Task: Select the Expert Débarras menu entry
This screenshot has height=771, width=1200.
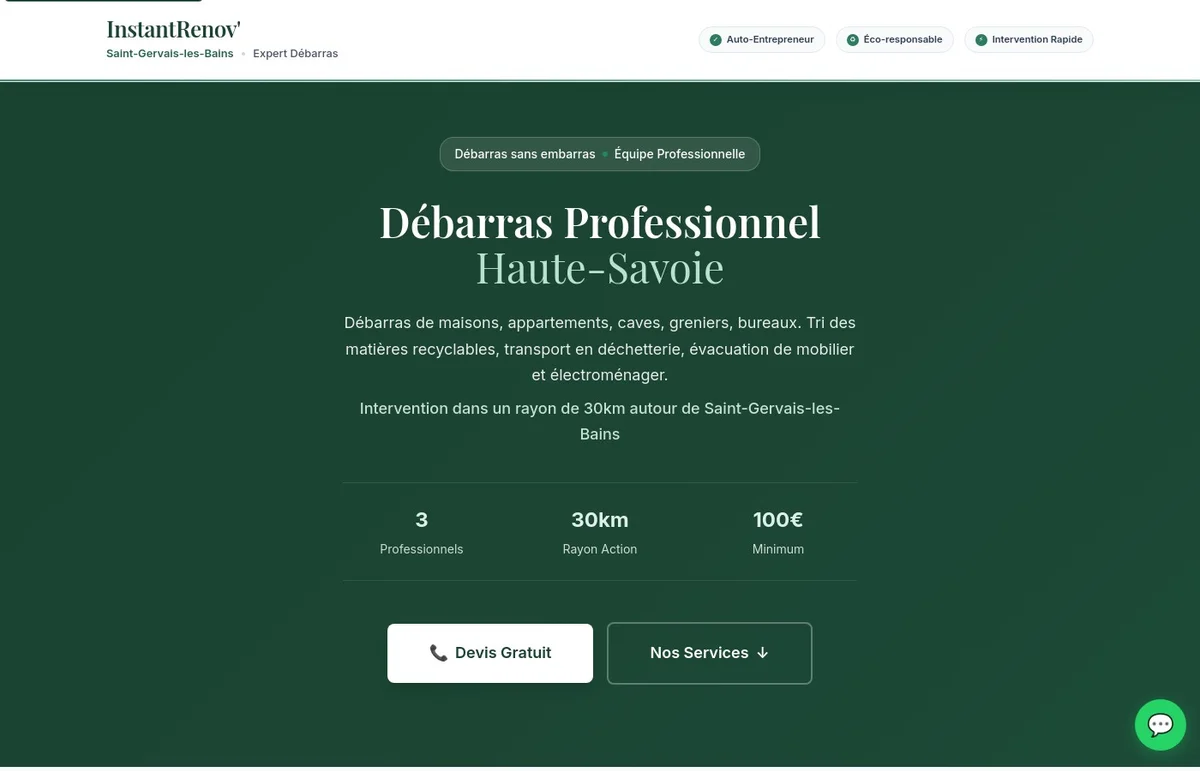Action: point(295,53)
